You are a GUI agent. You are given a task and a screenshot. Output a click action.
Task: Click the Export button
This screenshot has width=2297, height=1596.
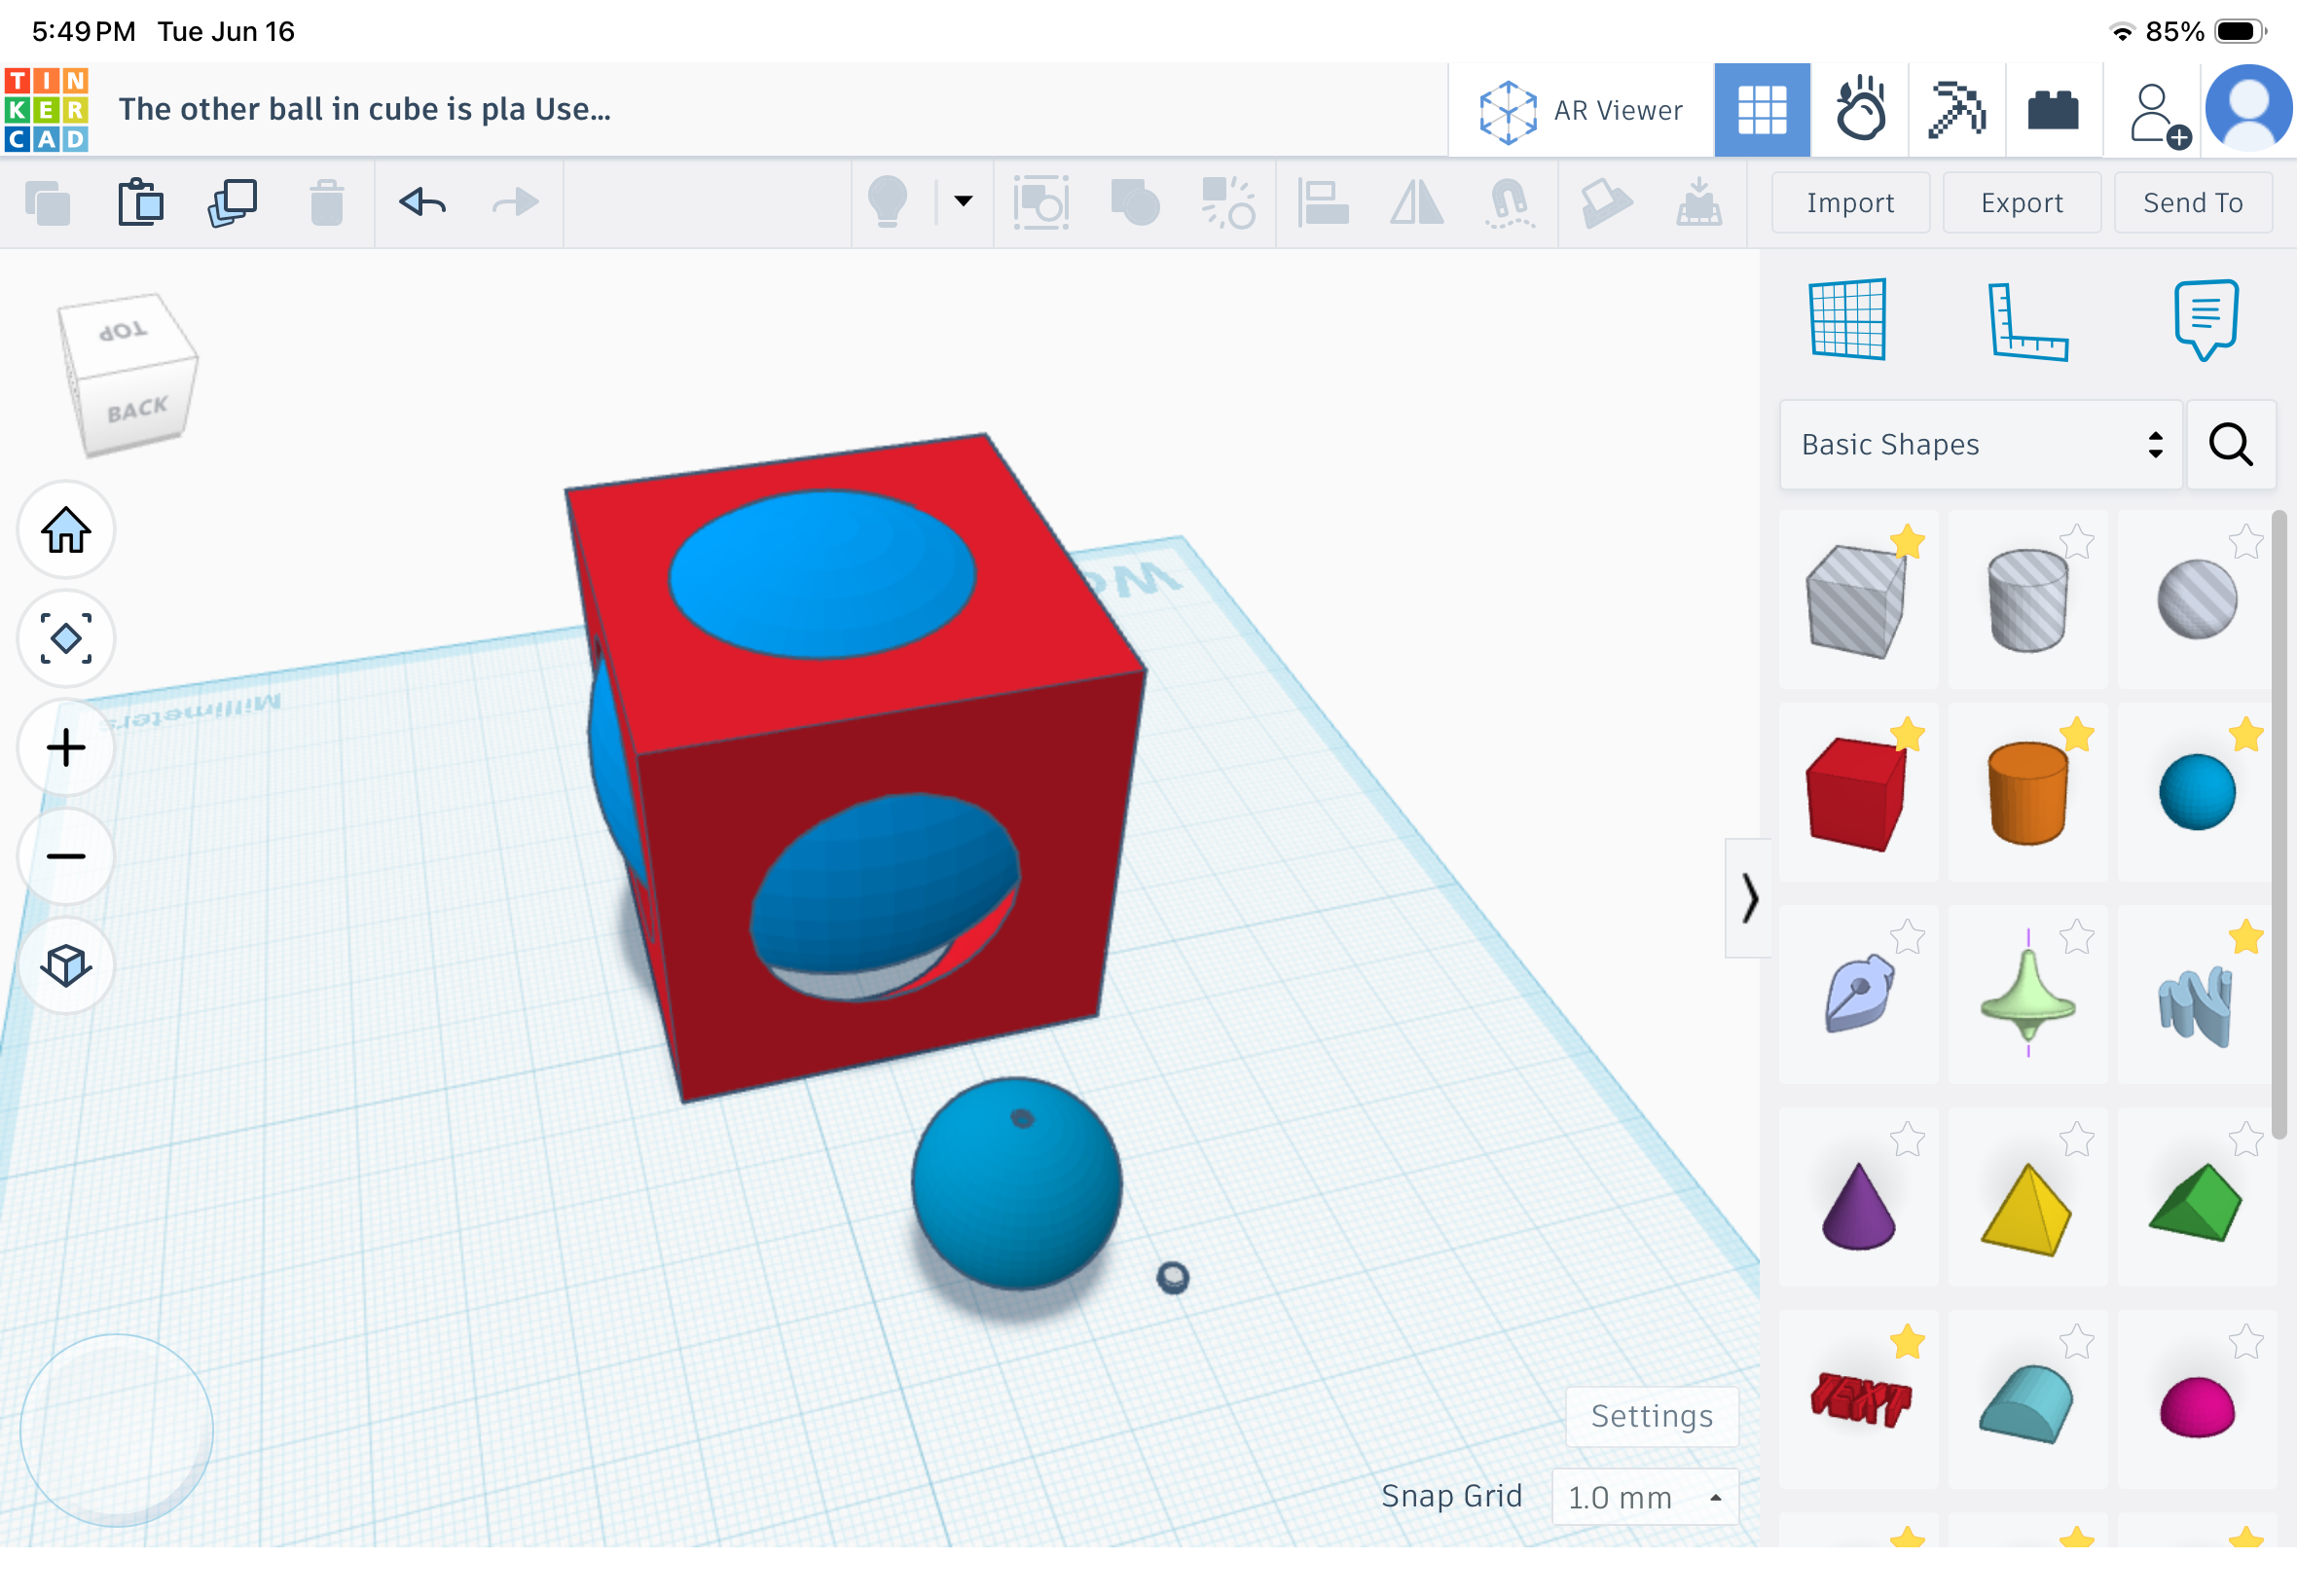2021,203
